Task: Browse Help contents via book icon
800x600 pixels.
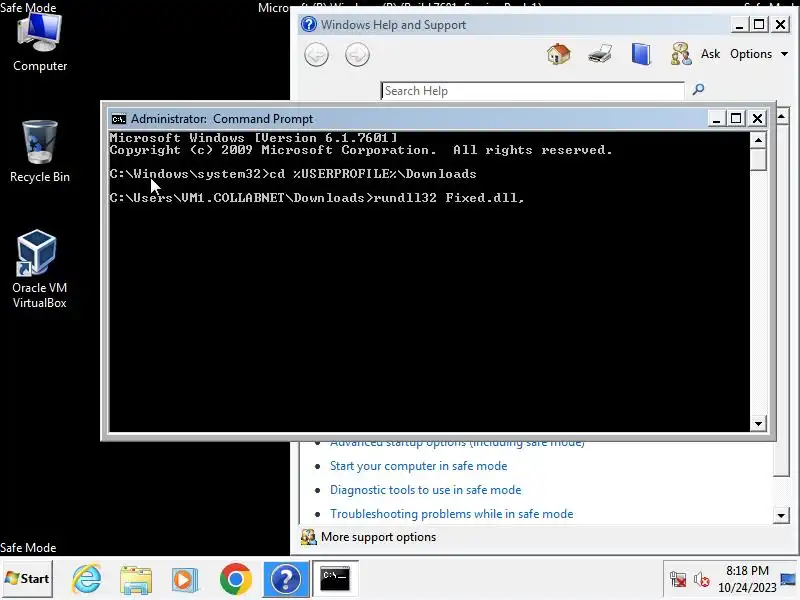Action: (x=641, y=54)
